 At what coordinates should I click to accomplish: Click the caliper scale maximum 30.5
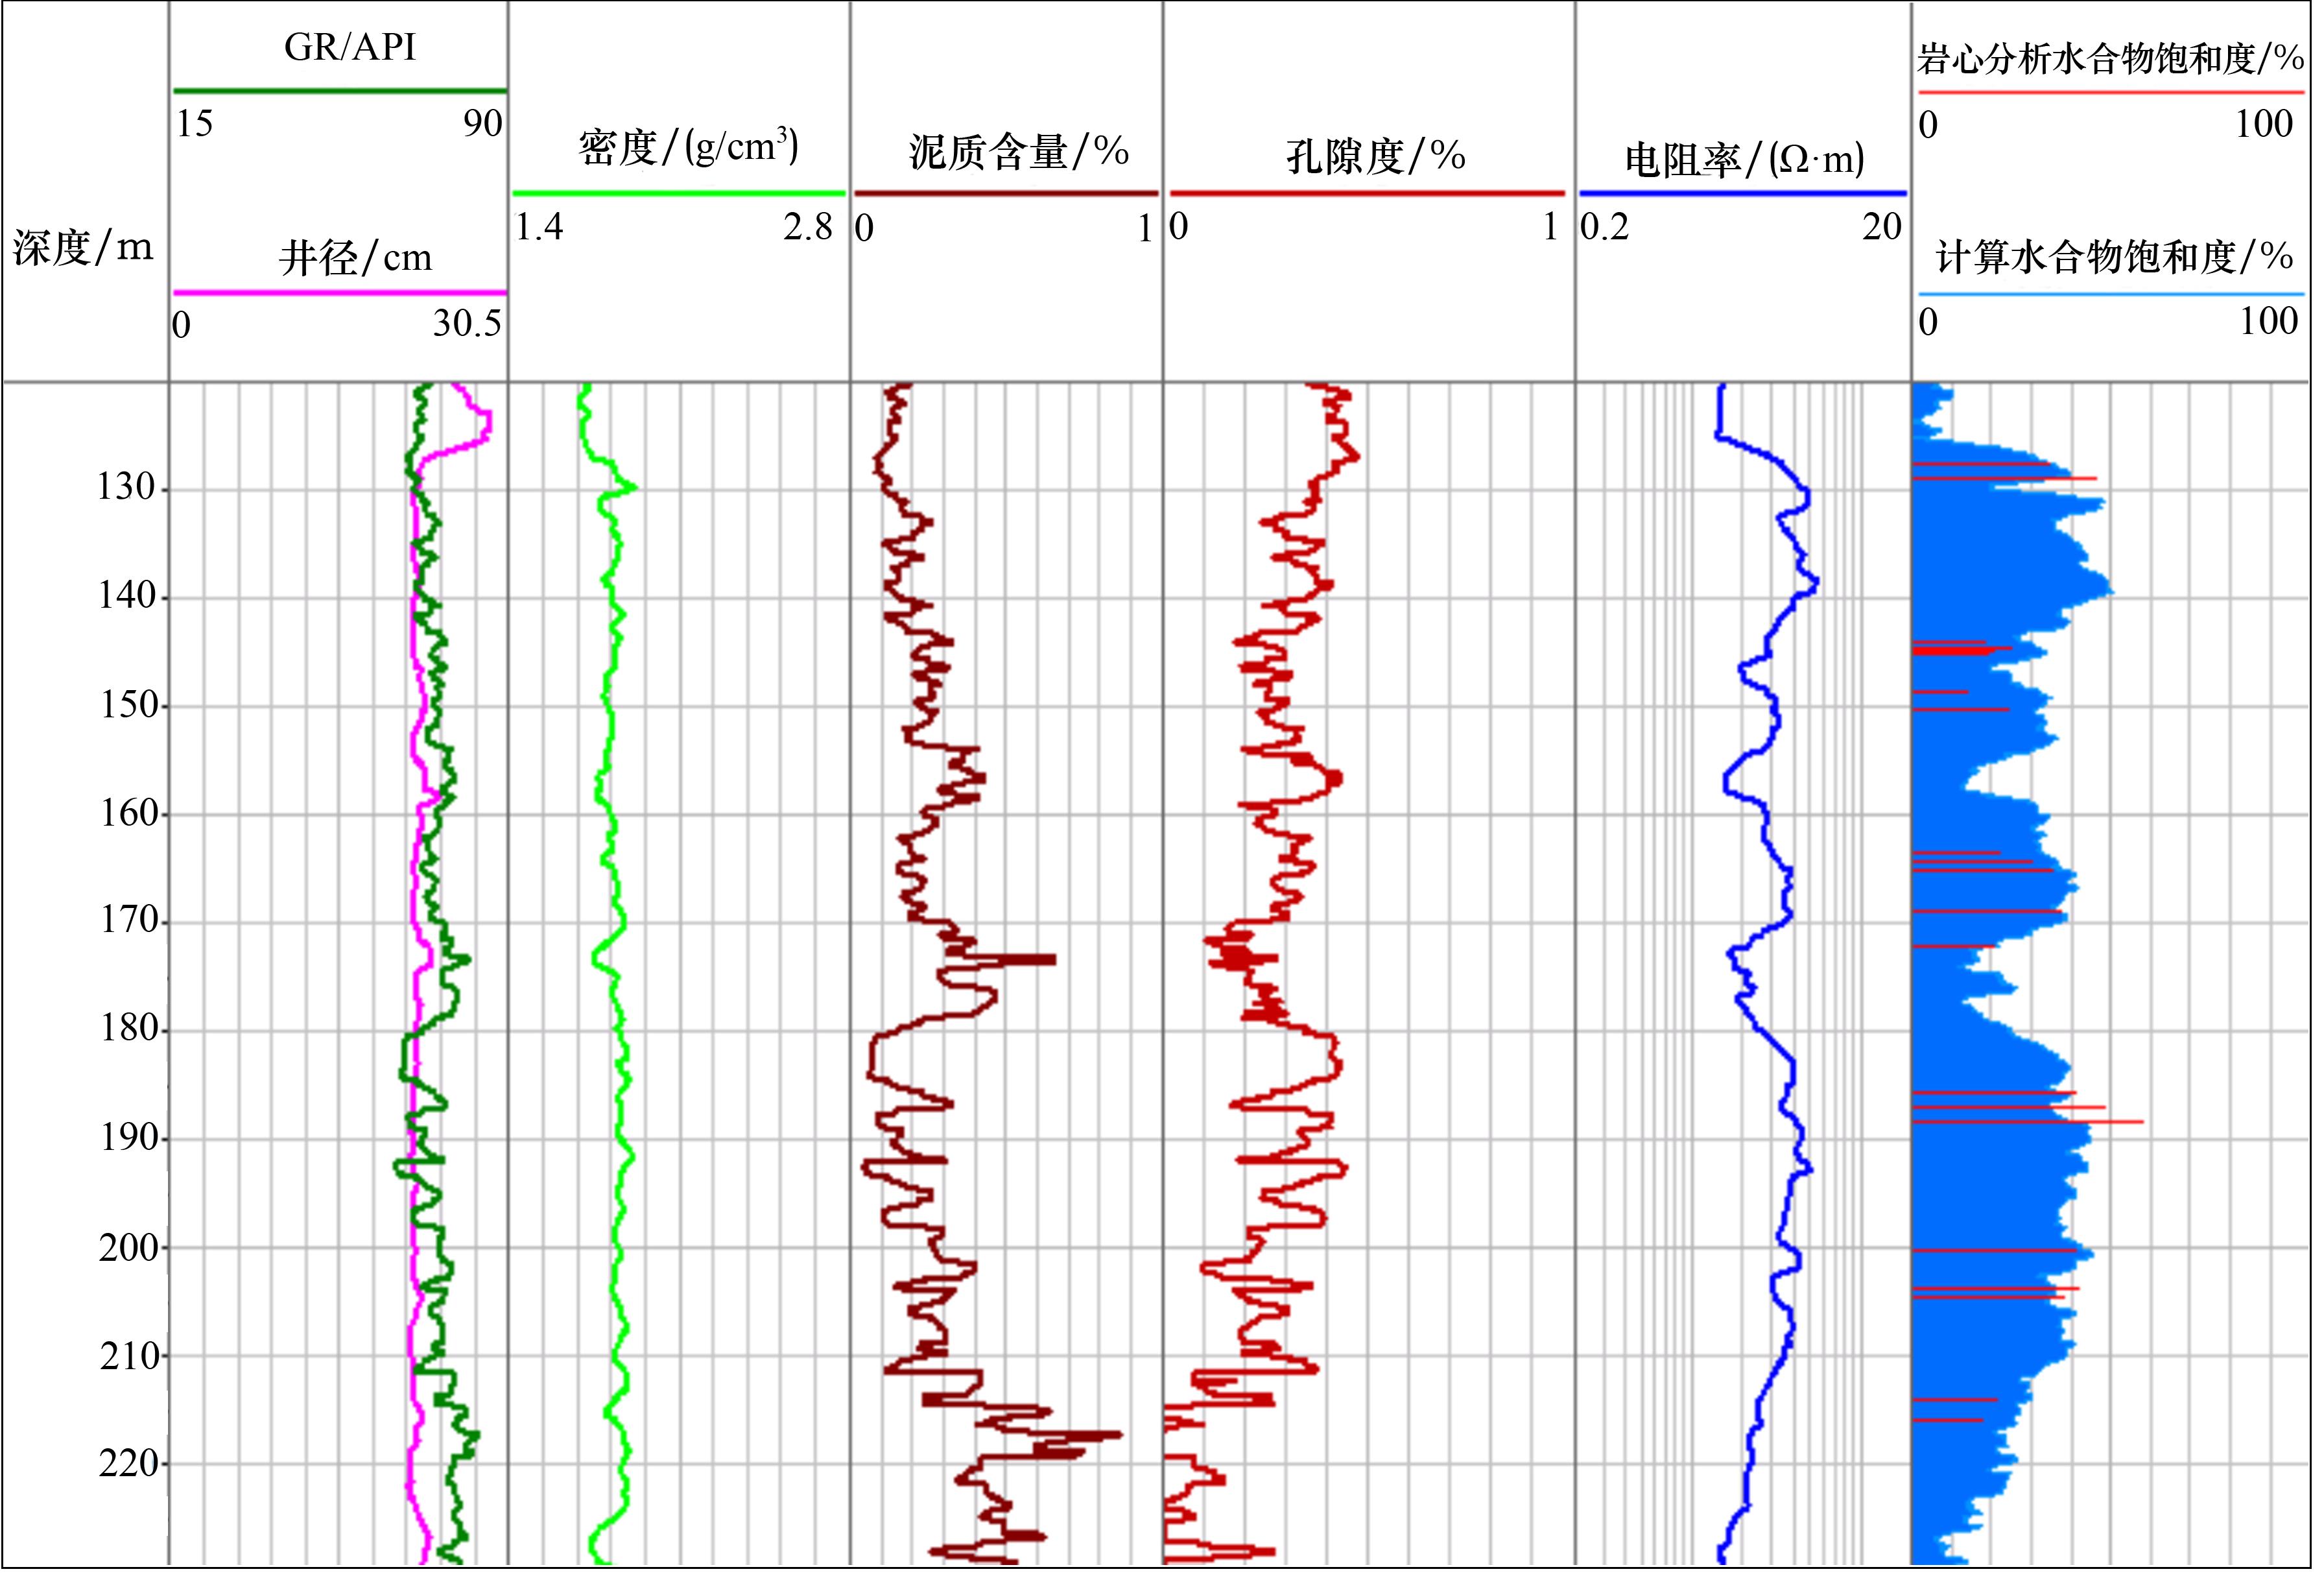point(467,324)
